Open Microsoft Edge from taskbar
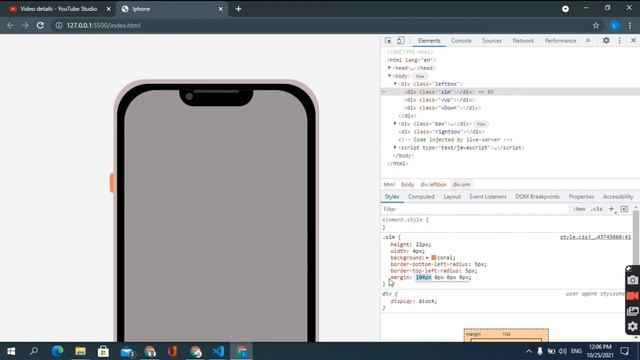Viewport: 640px width, 360px height. pos(57,351)
